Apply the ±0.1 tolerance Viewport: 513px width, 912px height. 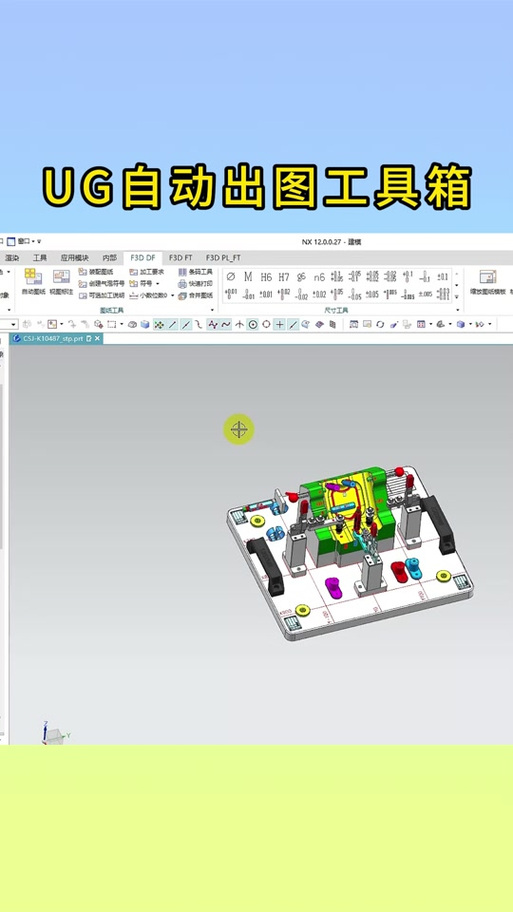coord(443,277)
